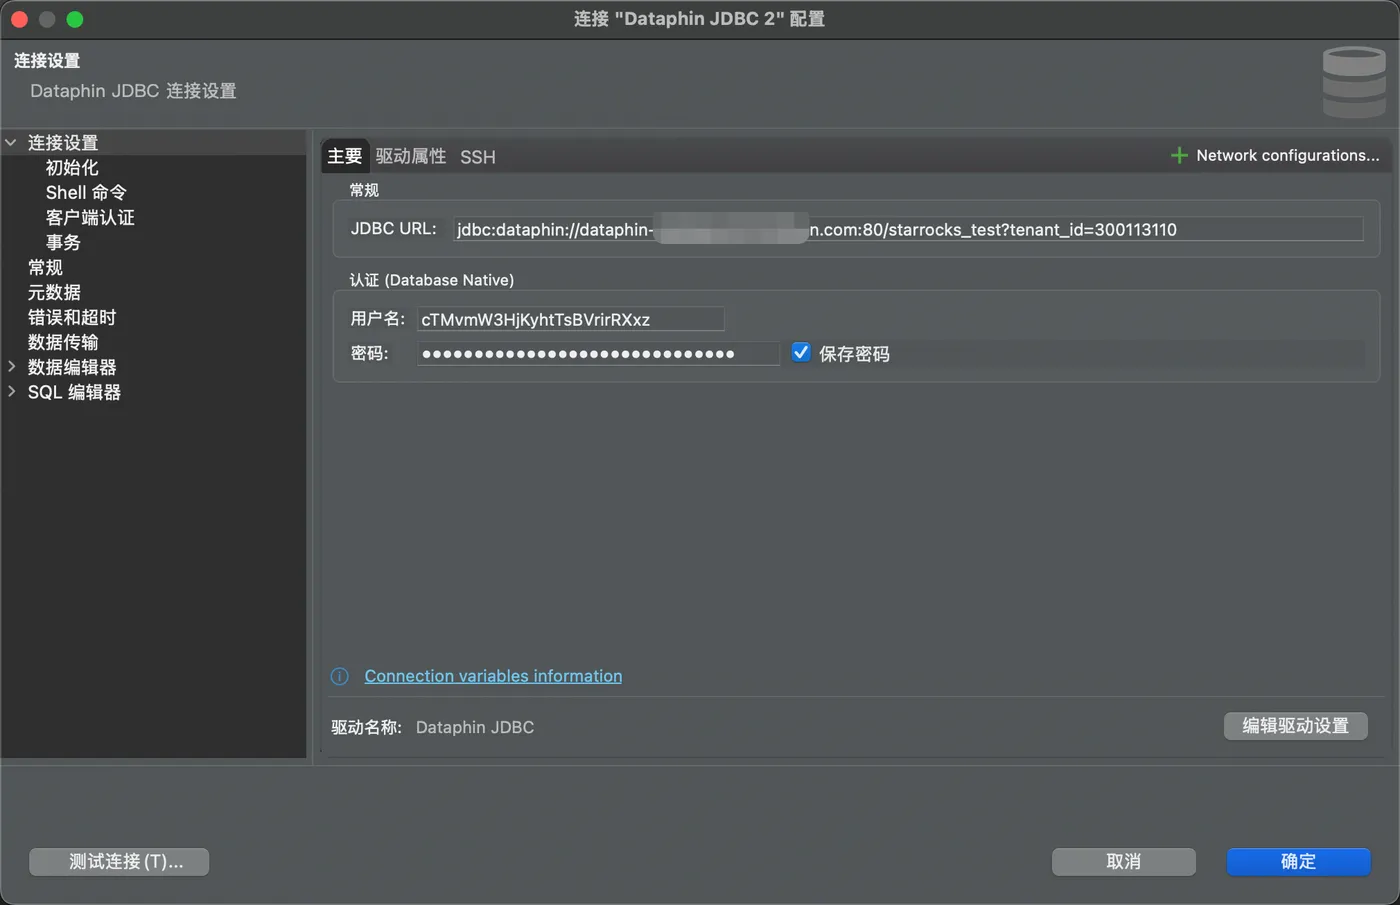
Task: Click the Dataphin JDBC 连接设置 subtitle
Action: pyautogui.click(x=133, y=91)
